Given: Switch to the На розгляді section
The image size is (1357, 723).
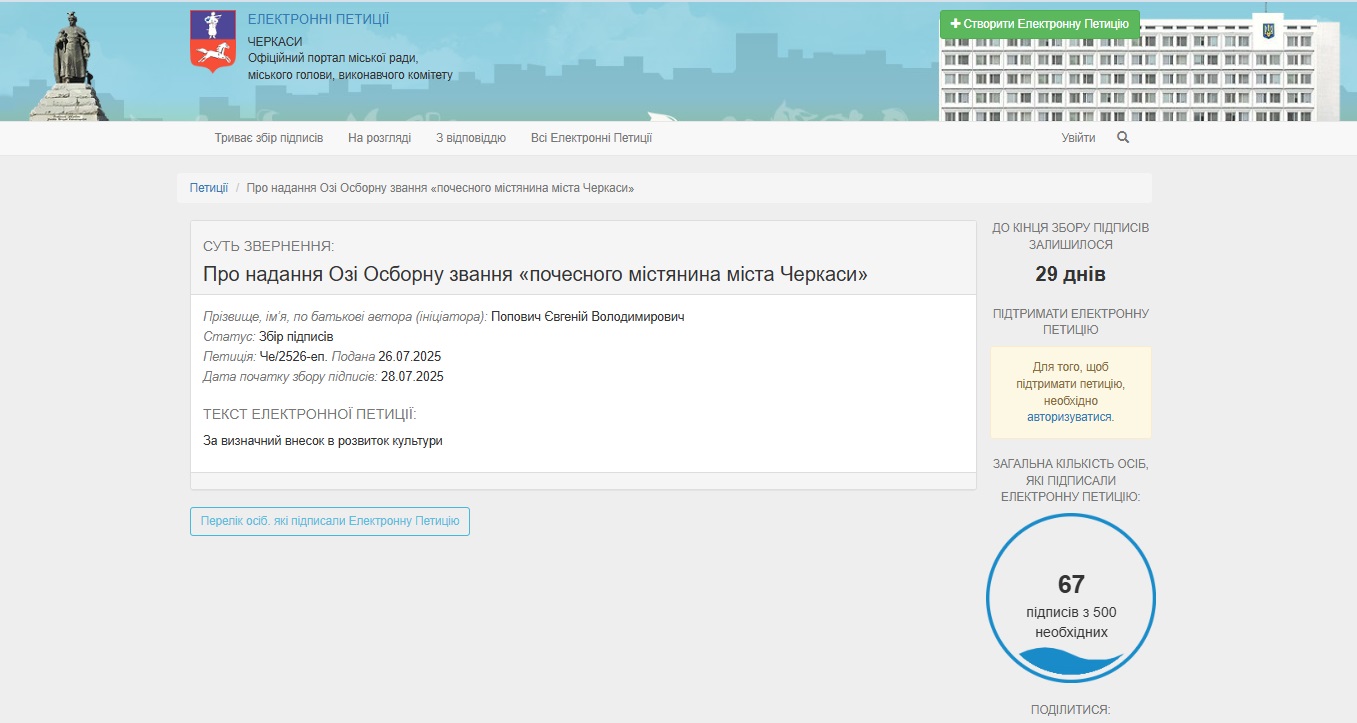Looking at the screenshot, I should tap(379, 138).
